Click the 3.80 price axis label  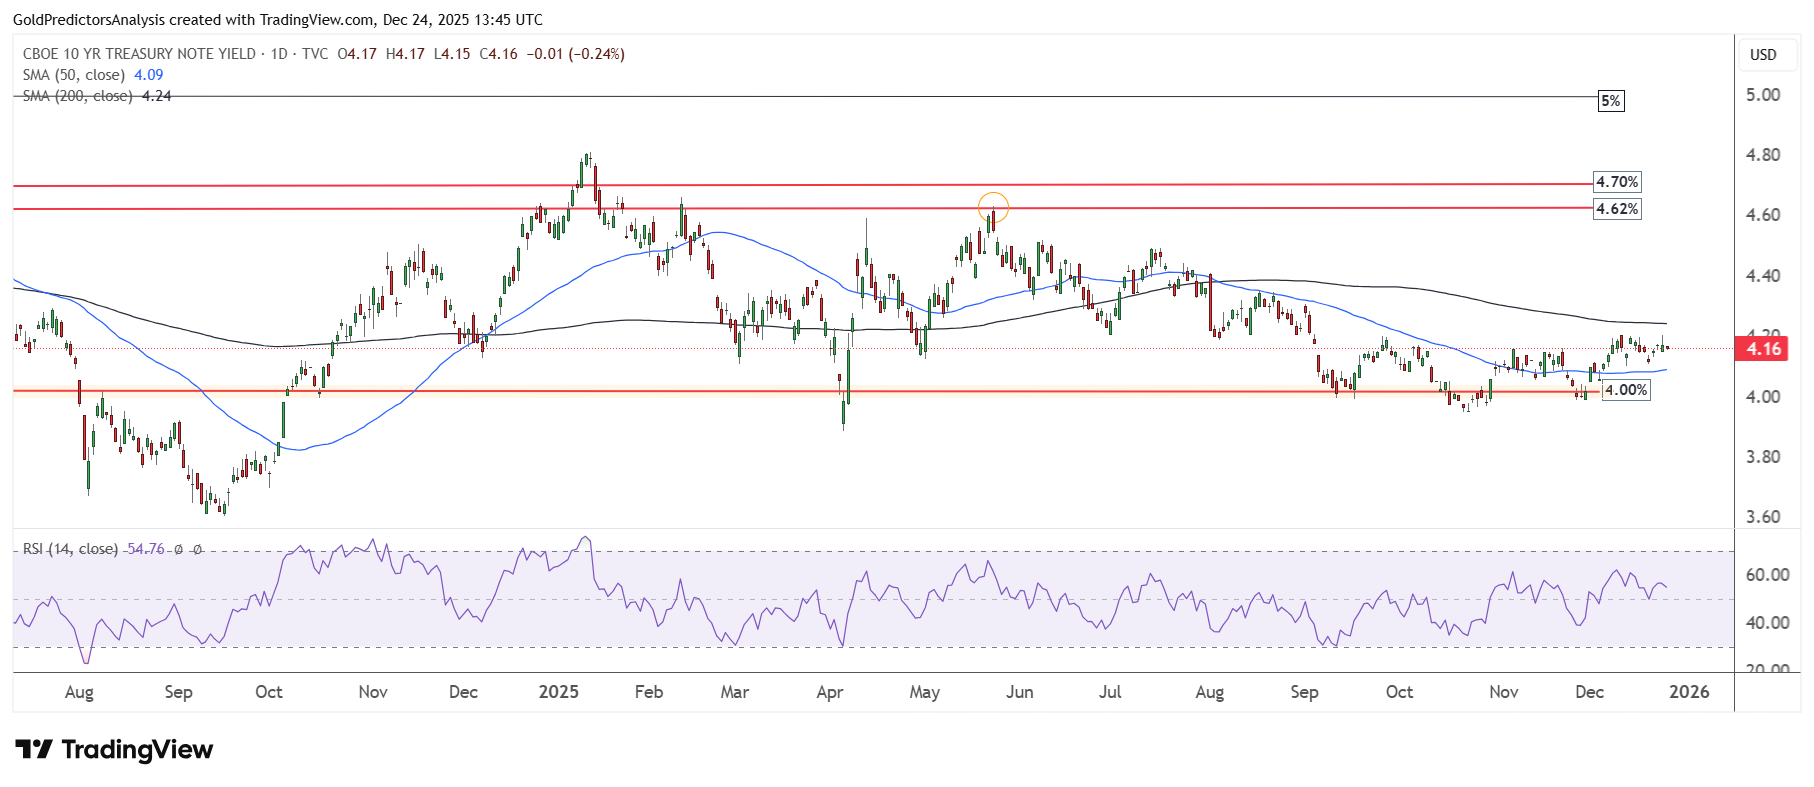(1763, 457)
